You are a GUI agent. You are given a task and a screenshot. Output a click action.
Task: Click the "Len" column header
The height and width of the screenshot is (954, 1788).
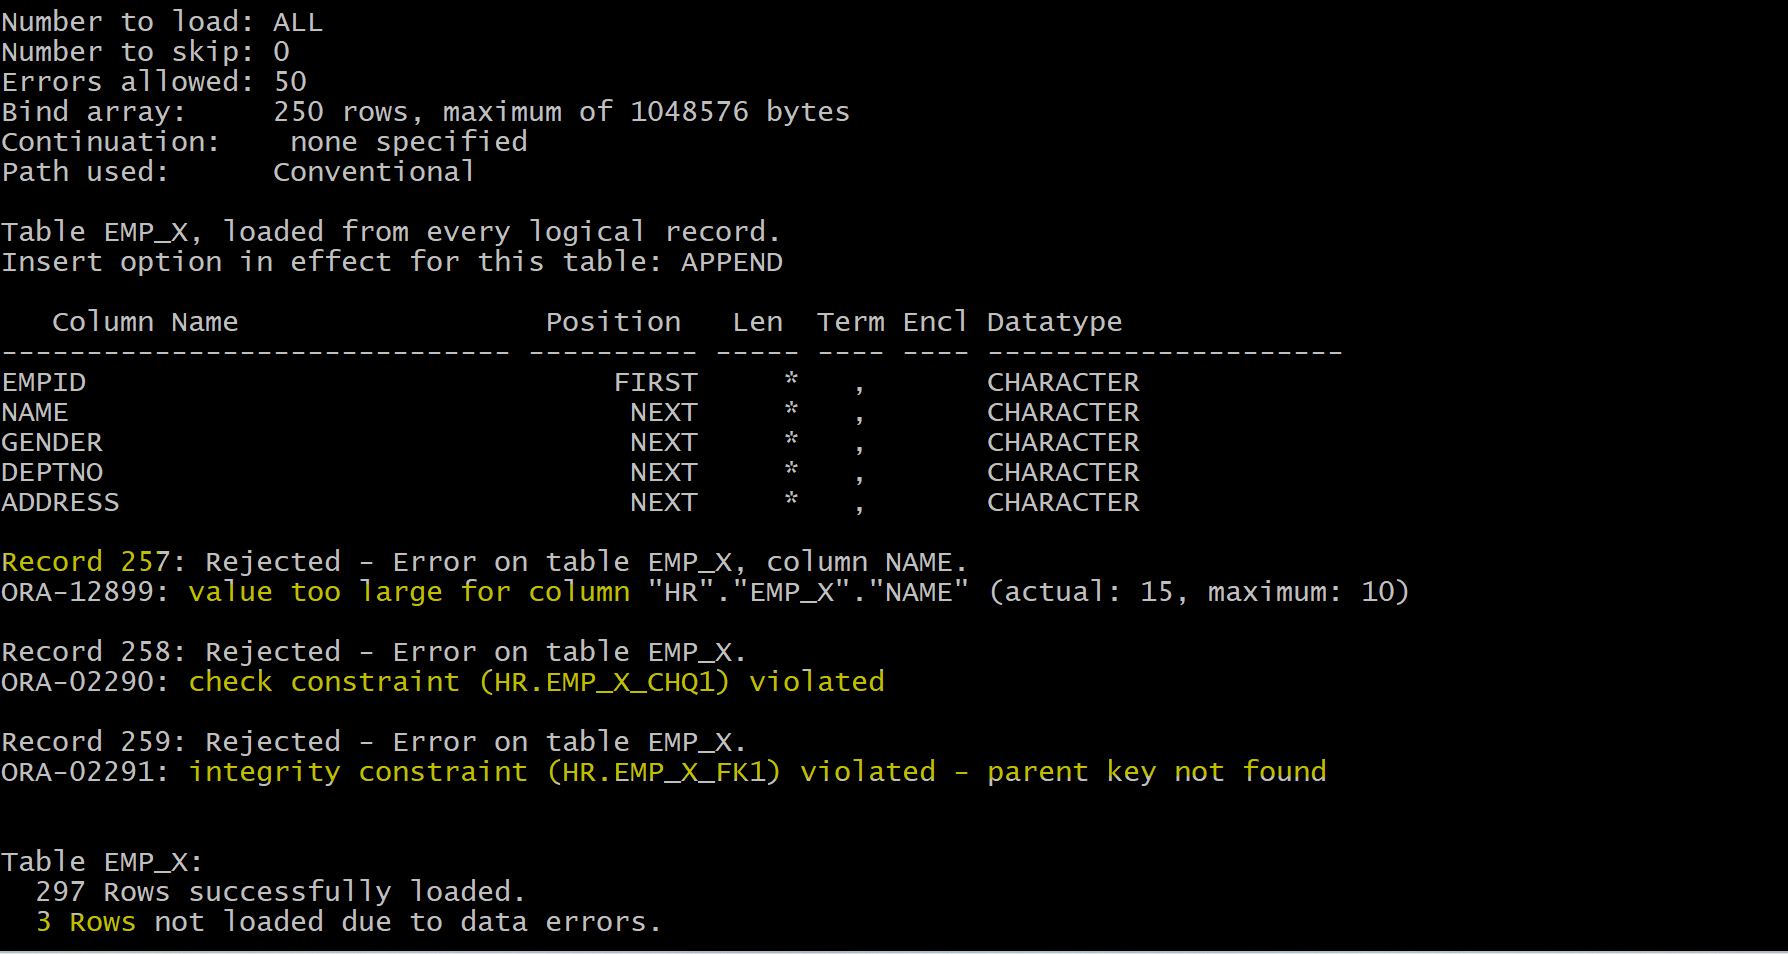coord(758,322)
